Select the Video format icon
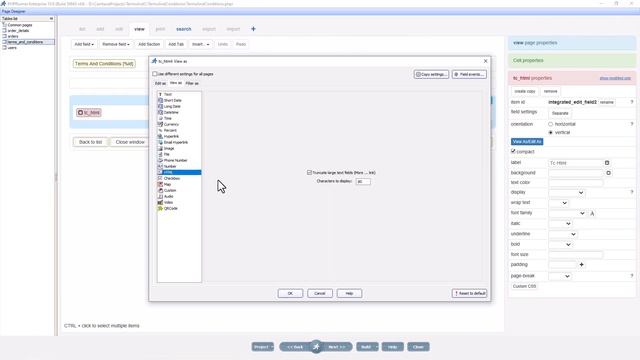The image size is (640, 360). 160,202
